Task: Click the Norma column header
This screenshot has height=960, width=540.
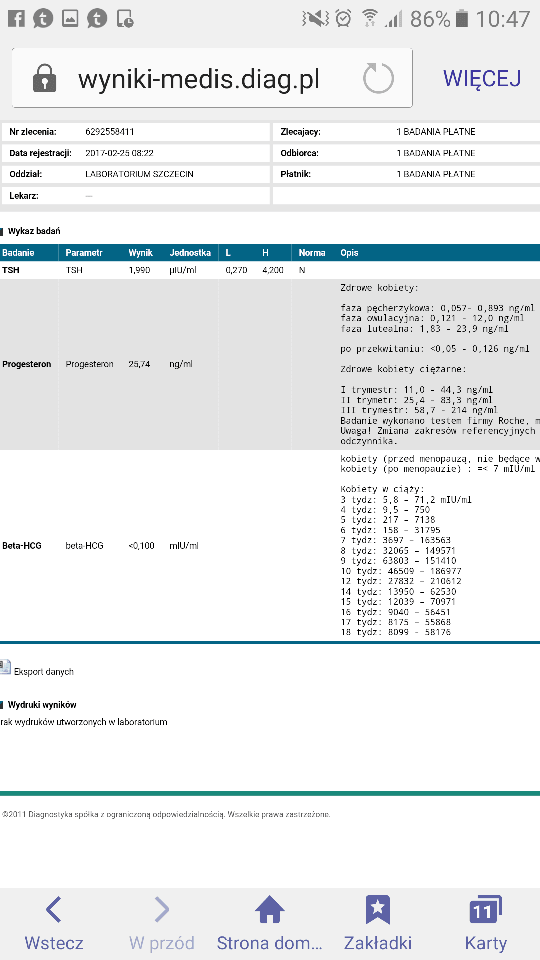Action: (312, 253)
